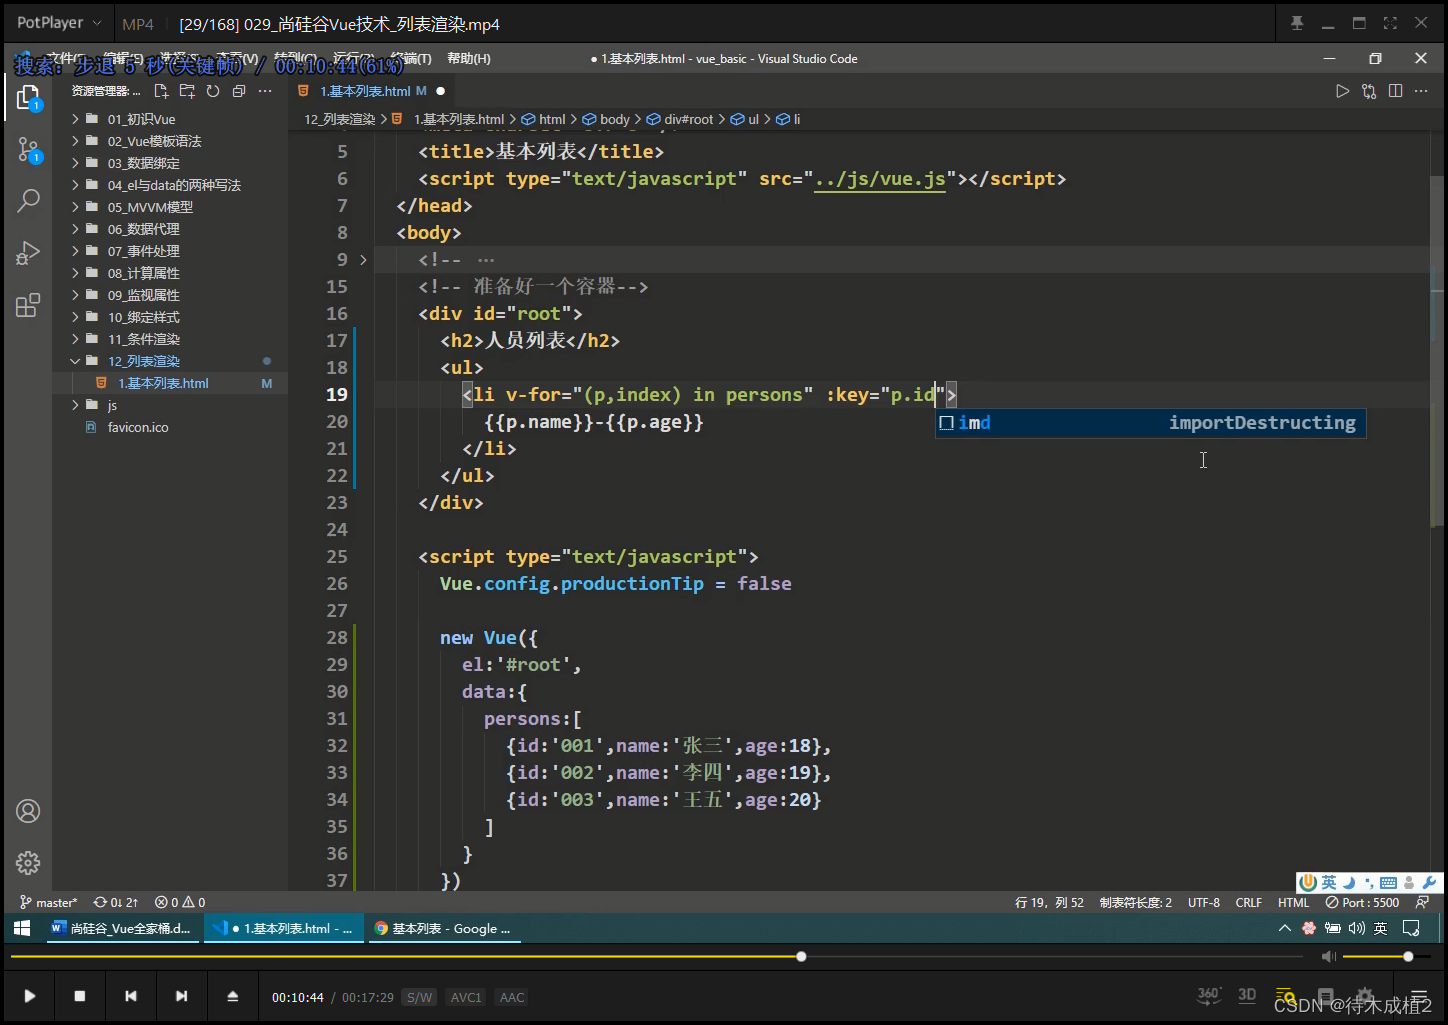The height and width of the screenshot is (1025, 1448).
Task: Click PotPlayer Play button
Action: click(29, 996)
